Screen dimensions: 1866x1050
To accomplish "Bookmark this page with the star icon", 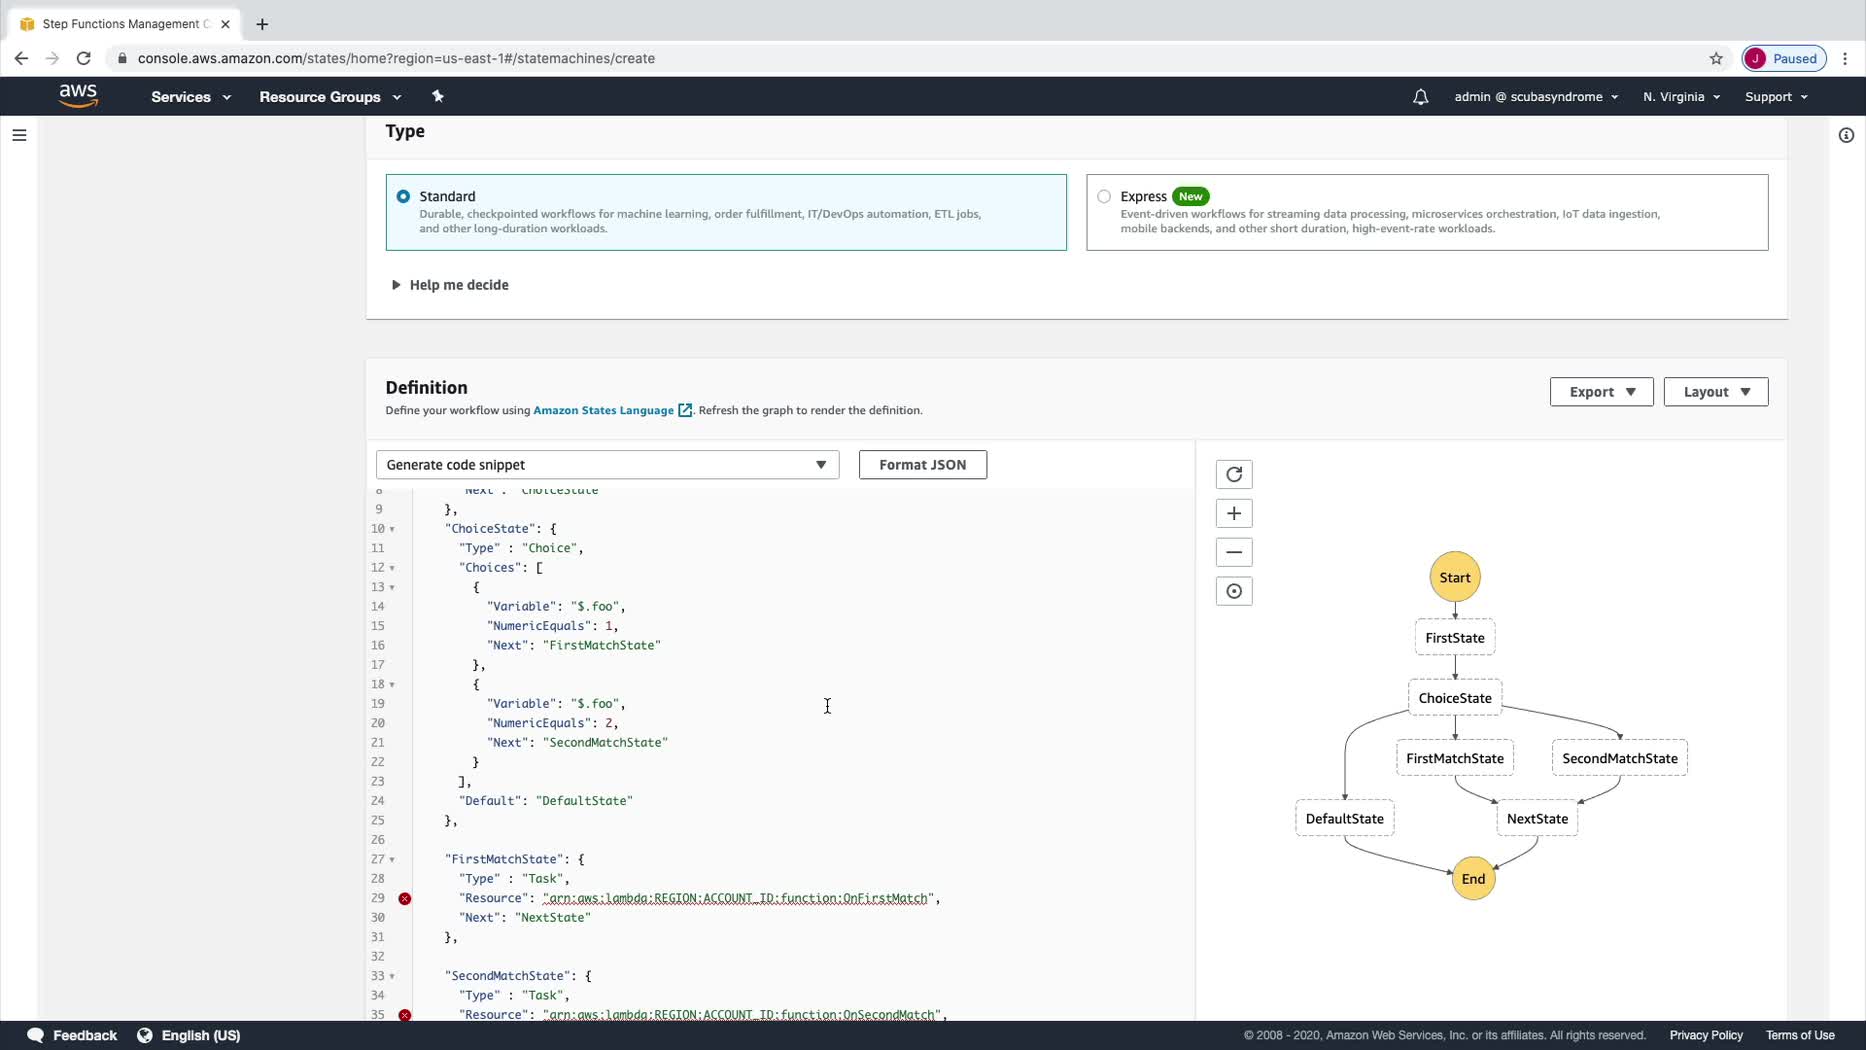I will [1716, 58].
